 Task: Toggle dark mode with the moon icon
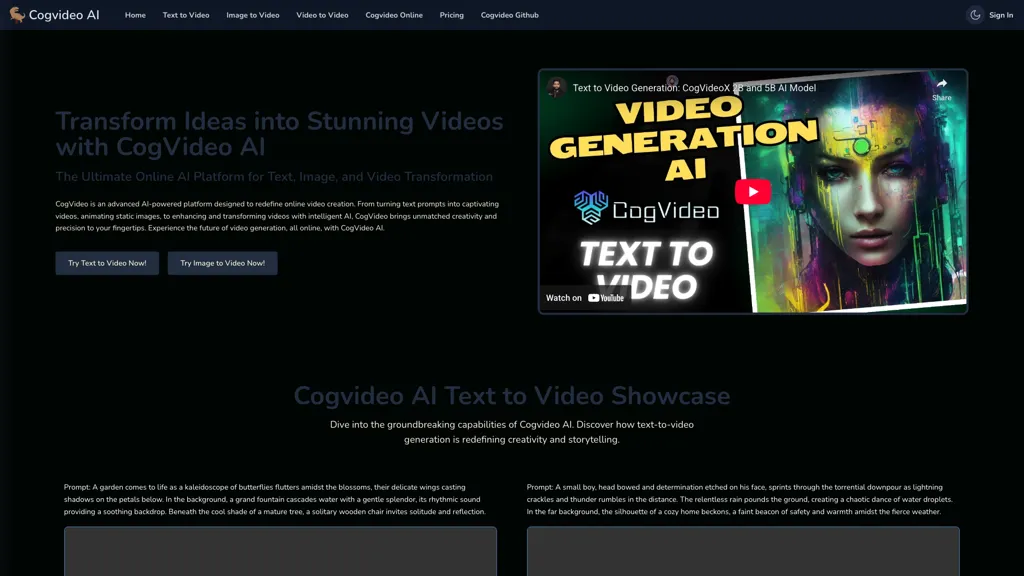click(x=974, y=15)
